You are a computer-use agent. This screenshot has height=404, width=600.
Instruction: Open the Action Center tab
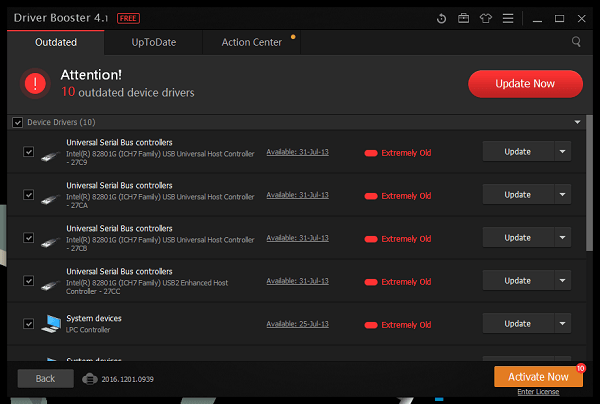tap(251, 42)
